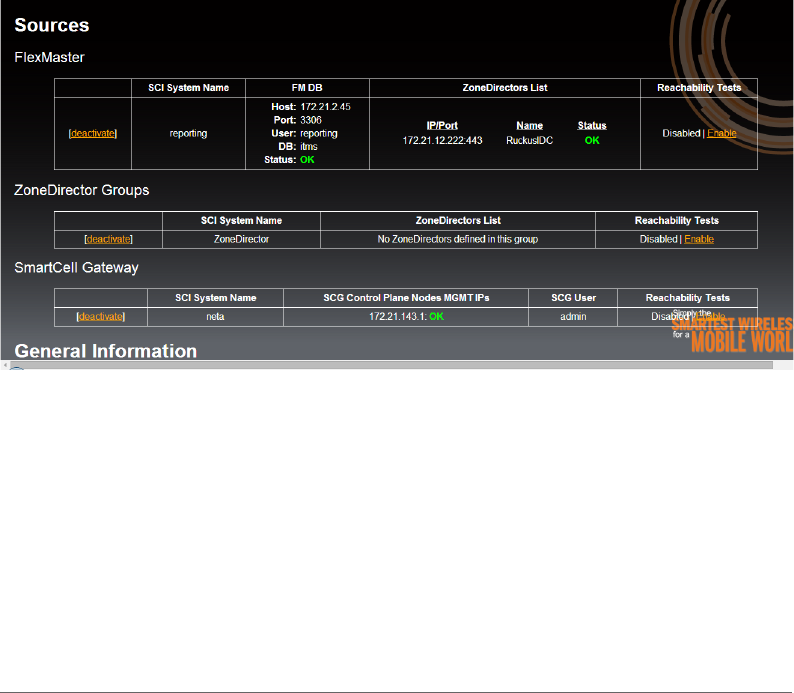Click the Name column header in ZoneDirectors List

pos(530,126)
